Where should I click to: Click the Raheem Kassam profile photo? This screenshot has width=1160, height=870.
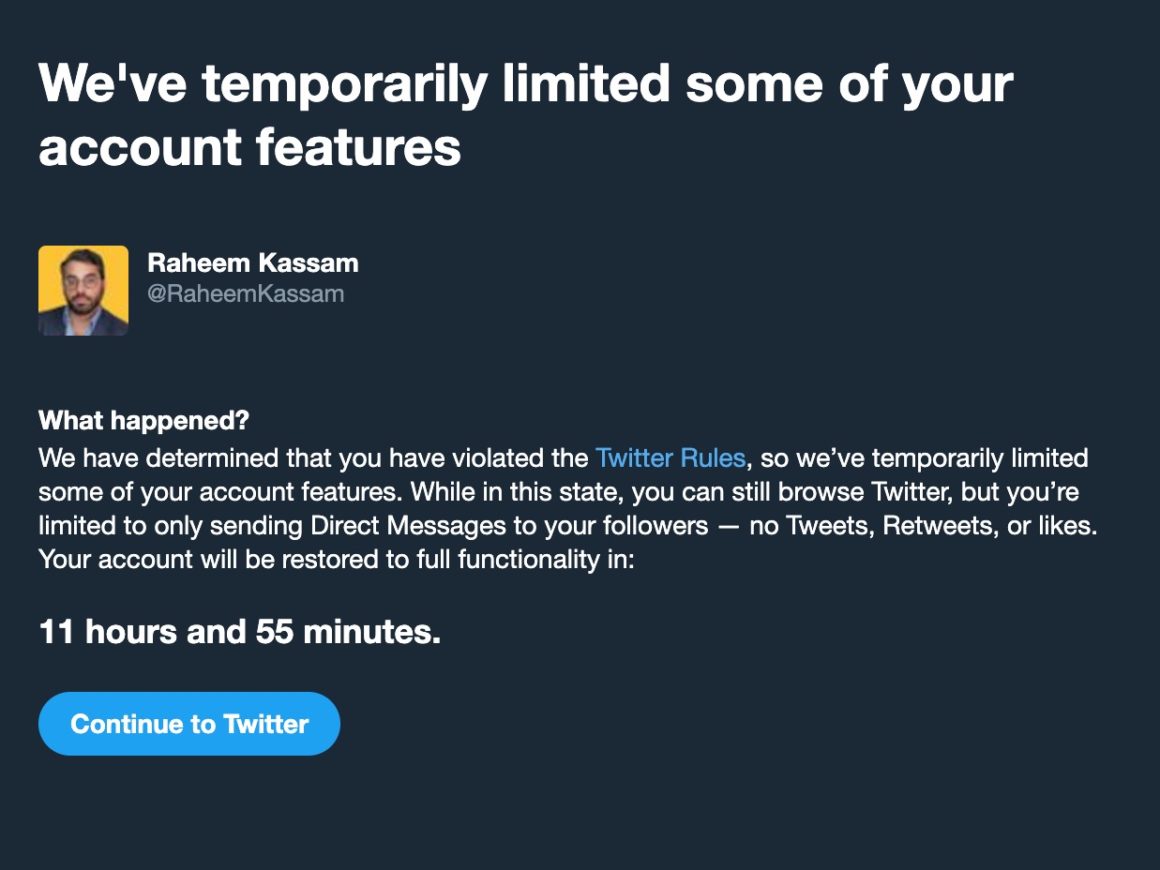pos(83,290)
